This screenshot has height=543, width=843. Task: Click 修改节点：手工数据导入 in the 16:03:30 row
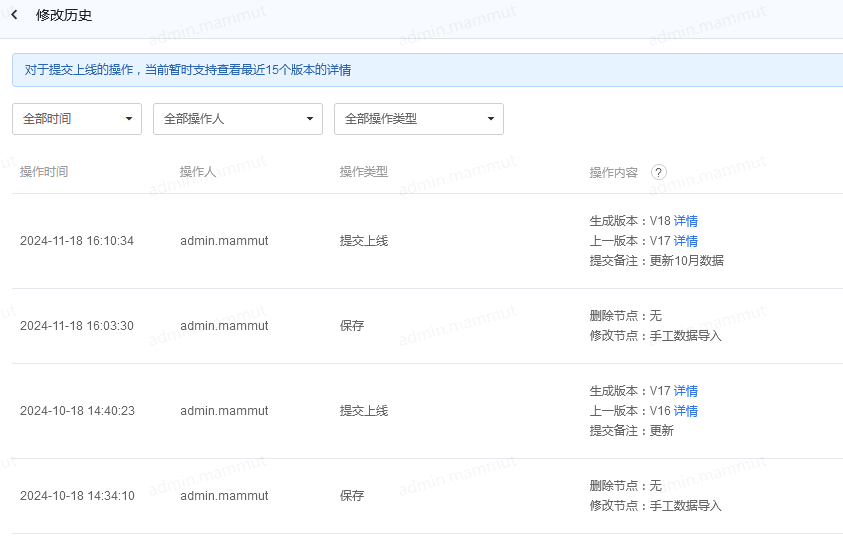(x=655, y=335)
